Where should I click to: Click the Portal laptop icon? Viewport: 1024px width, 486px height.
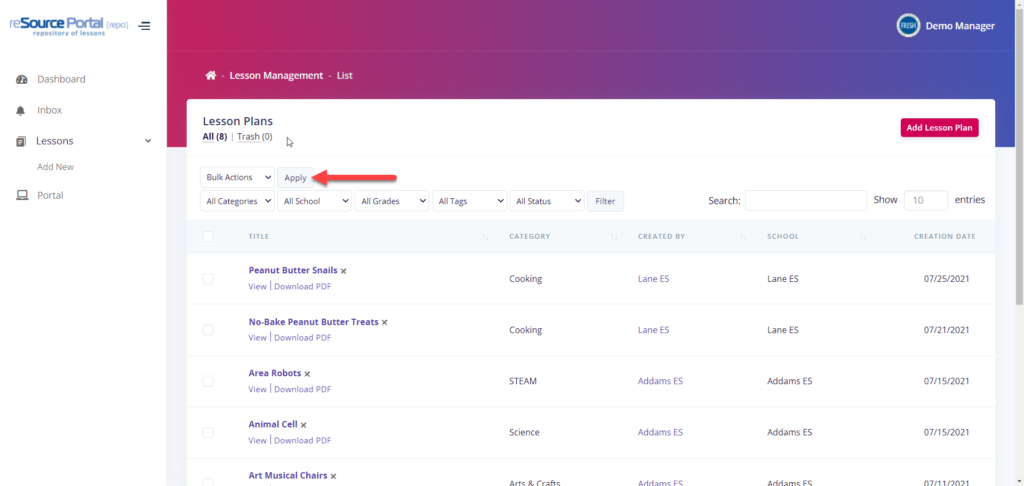pyautogui.click(x=22, y=195)
